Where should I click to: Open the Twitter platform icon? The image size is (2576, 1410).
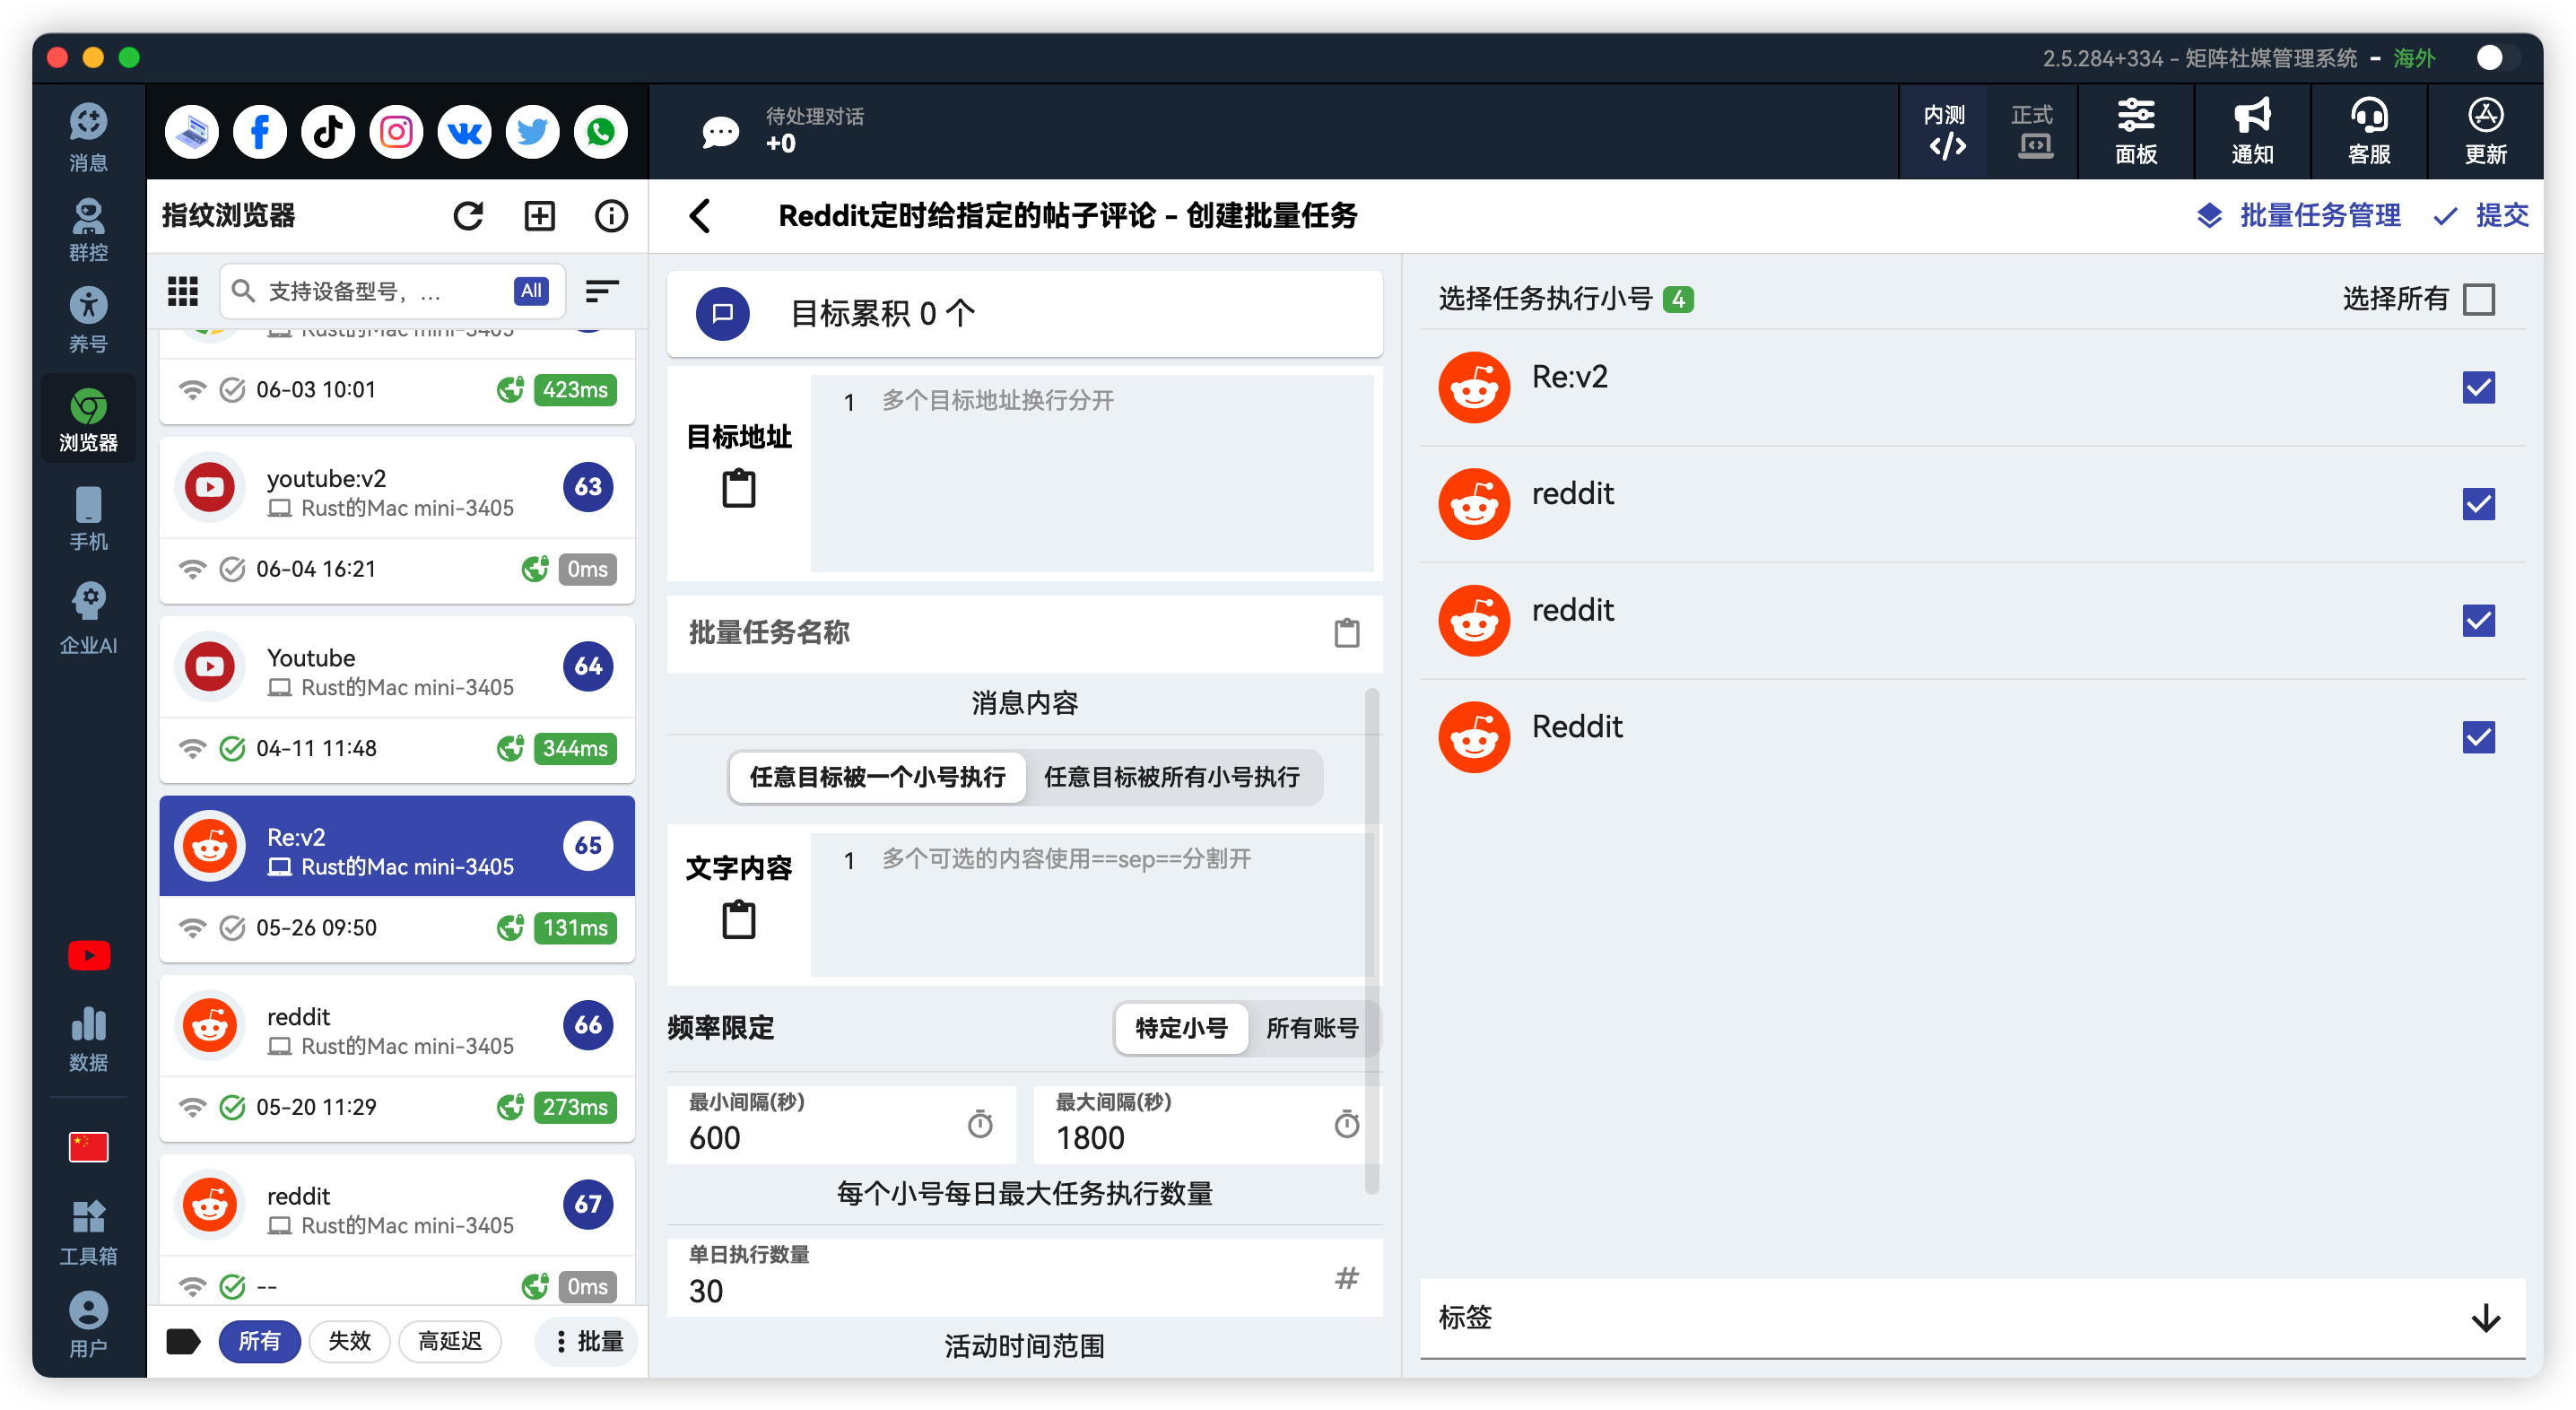point(532,132)
